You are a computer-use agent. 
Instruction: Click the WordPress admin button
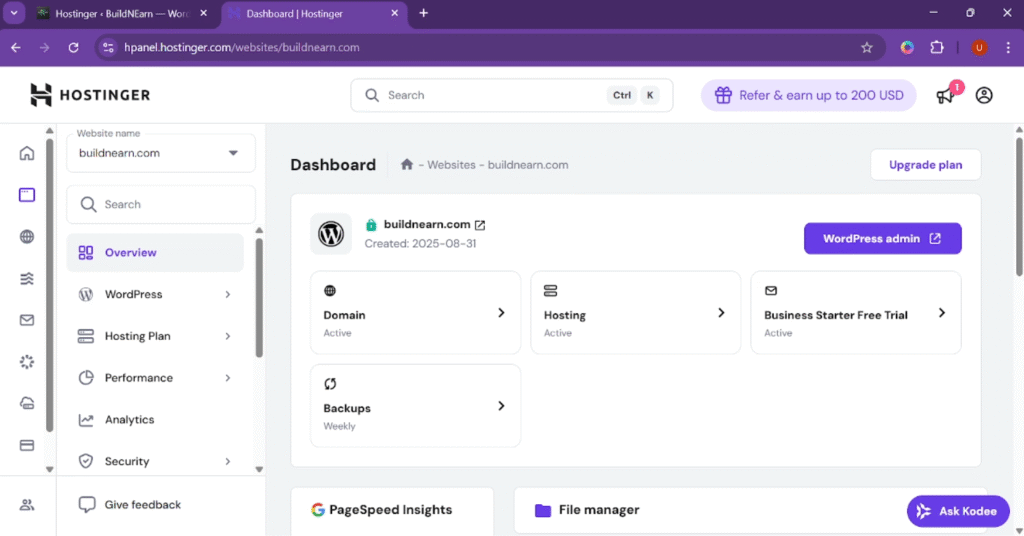coord(882,239)
